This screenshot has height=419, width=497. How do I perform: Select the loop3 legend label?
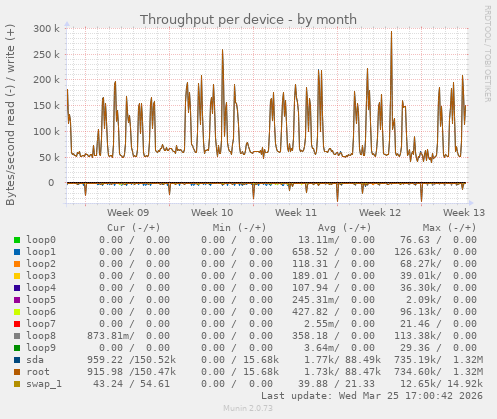point(41,276)
